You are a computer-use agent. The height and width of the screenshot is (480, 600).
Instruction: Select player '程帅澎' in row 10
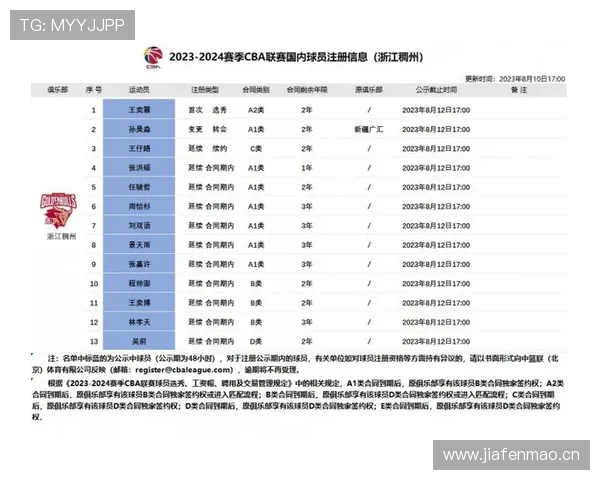click(139, 283)
